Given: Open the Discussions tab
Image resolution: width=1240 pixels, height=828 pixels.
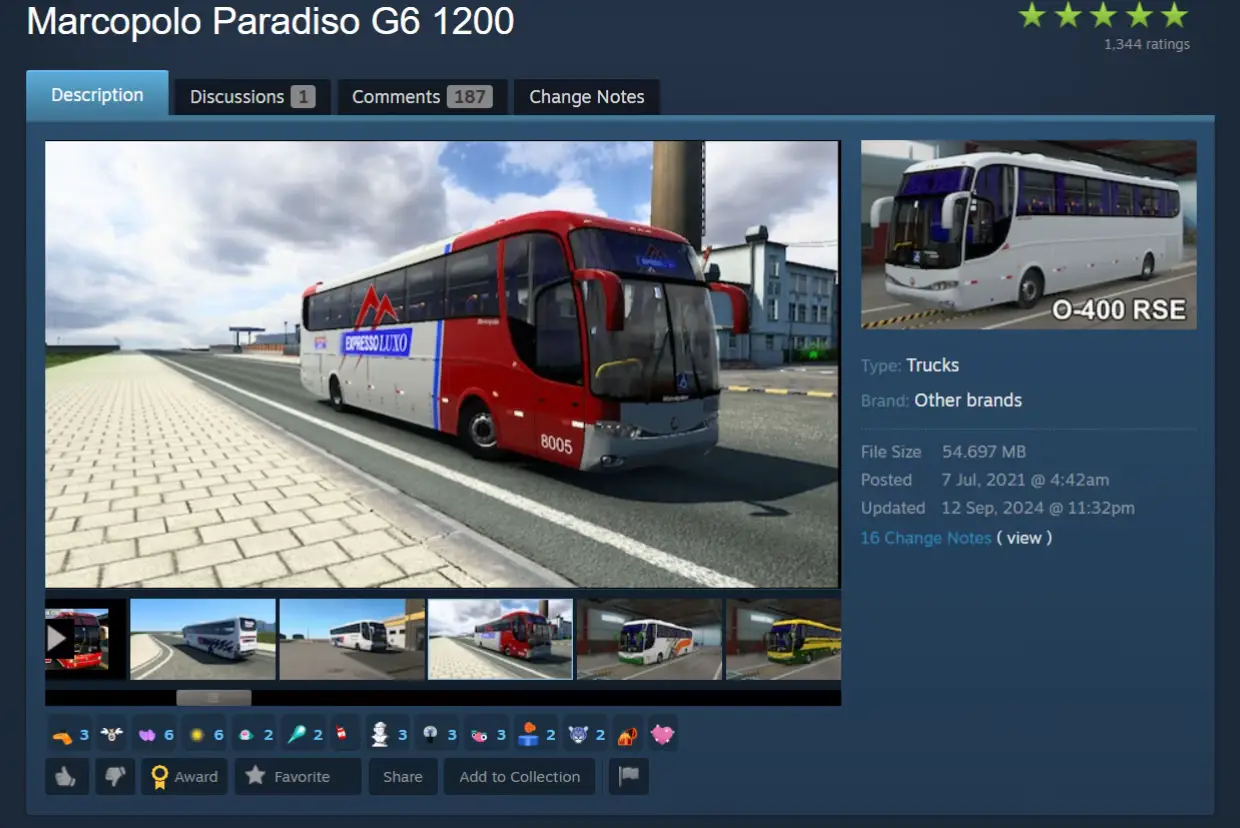Looking at the screenshot, I should pyautogui.click(x=252, y=97).
